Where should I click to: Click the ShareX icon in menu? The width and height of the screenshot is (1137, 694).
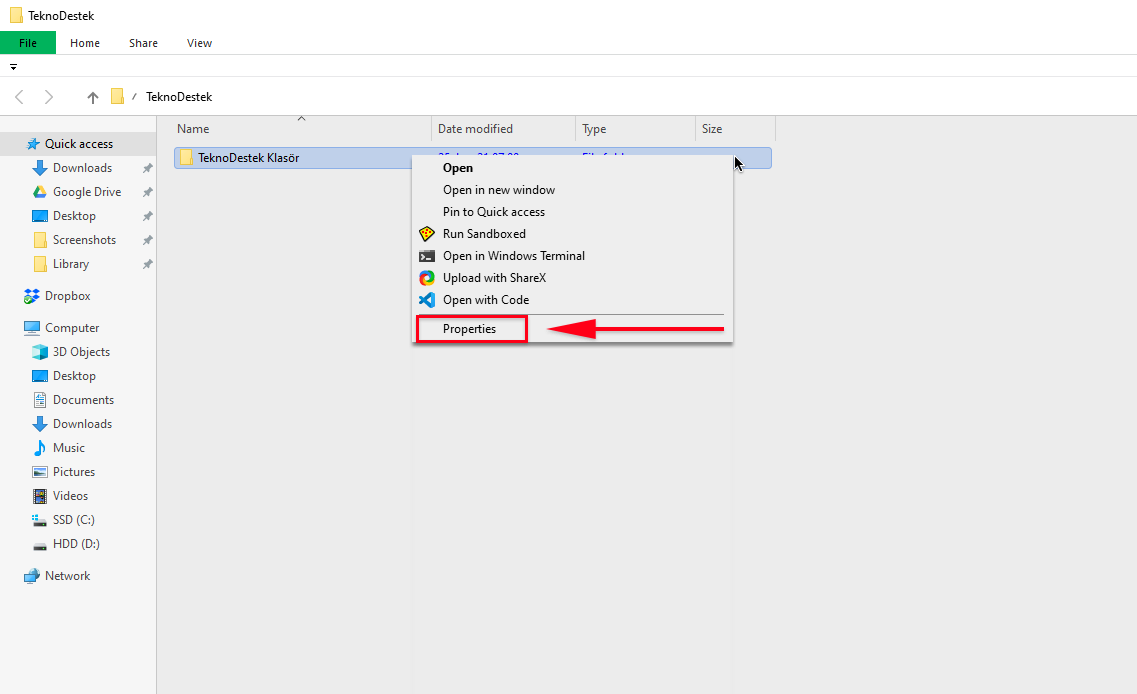[x=426, y=278]
